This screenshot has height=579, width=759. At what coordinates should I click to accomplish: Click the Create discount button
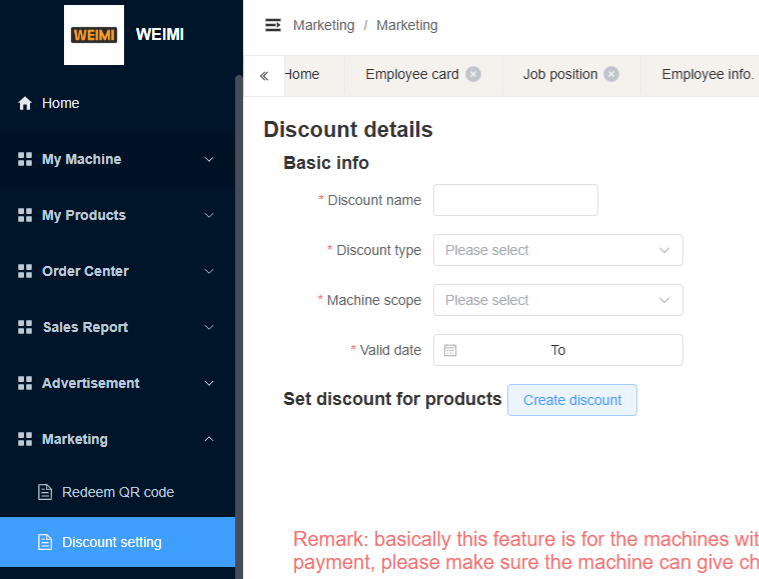point(572,400)
